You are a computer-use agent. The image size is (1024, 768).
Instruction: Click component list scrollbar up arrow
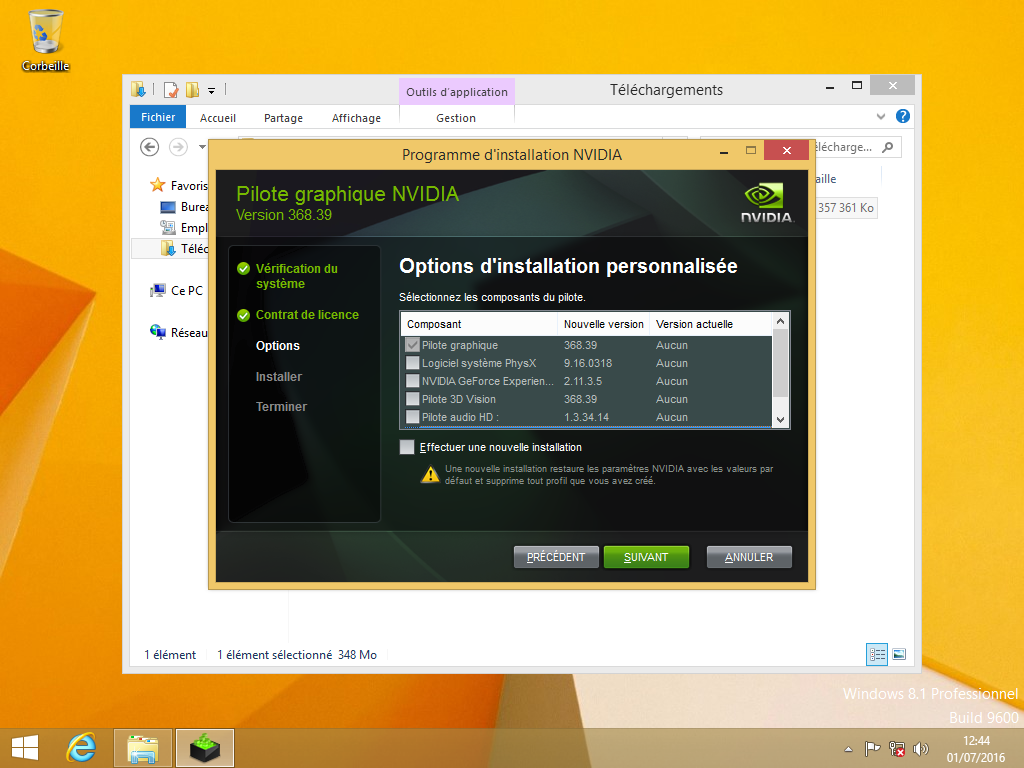[x=780, y=321]
